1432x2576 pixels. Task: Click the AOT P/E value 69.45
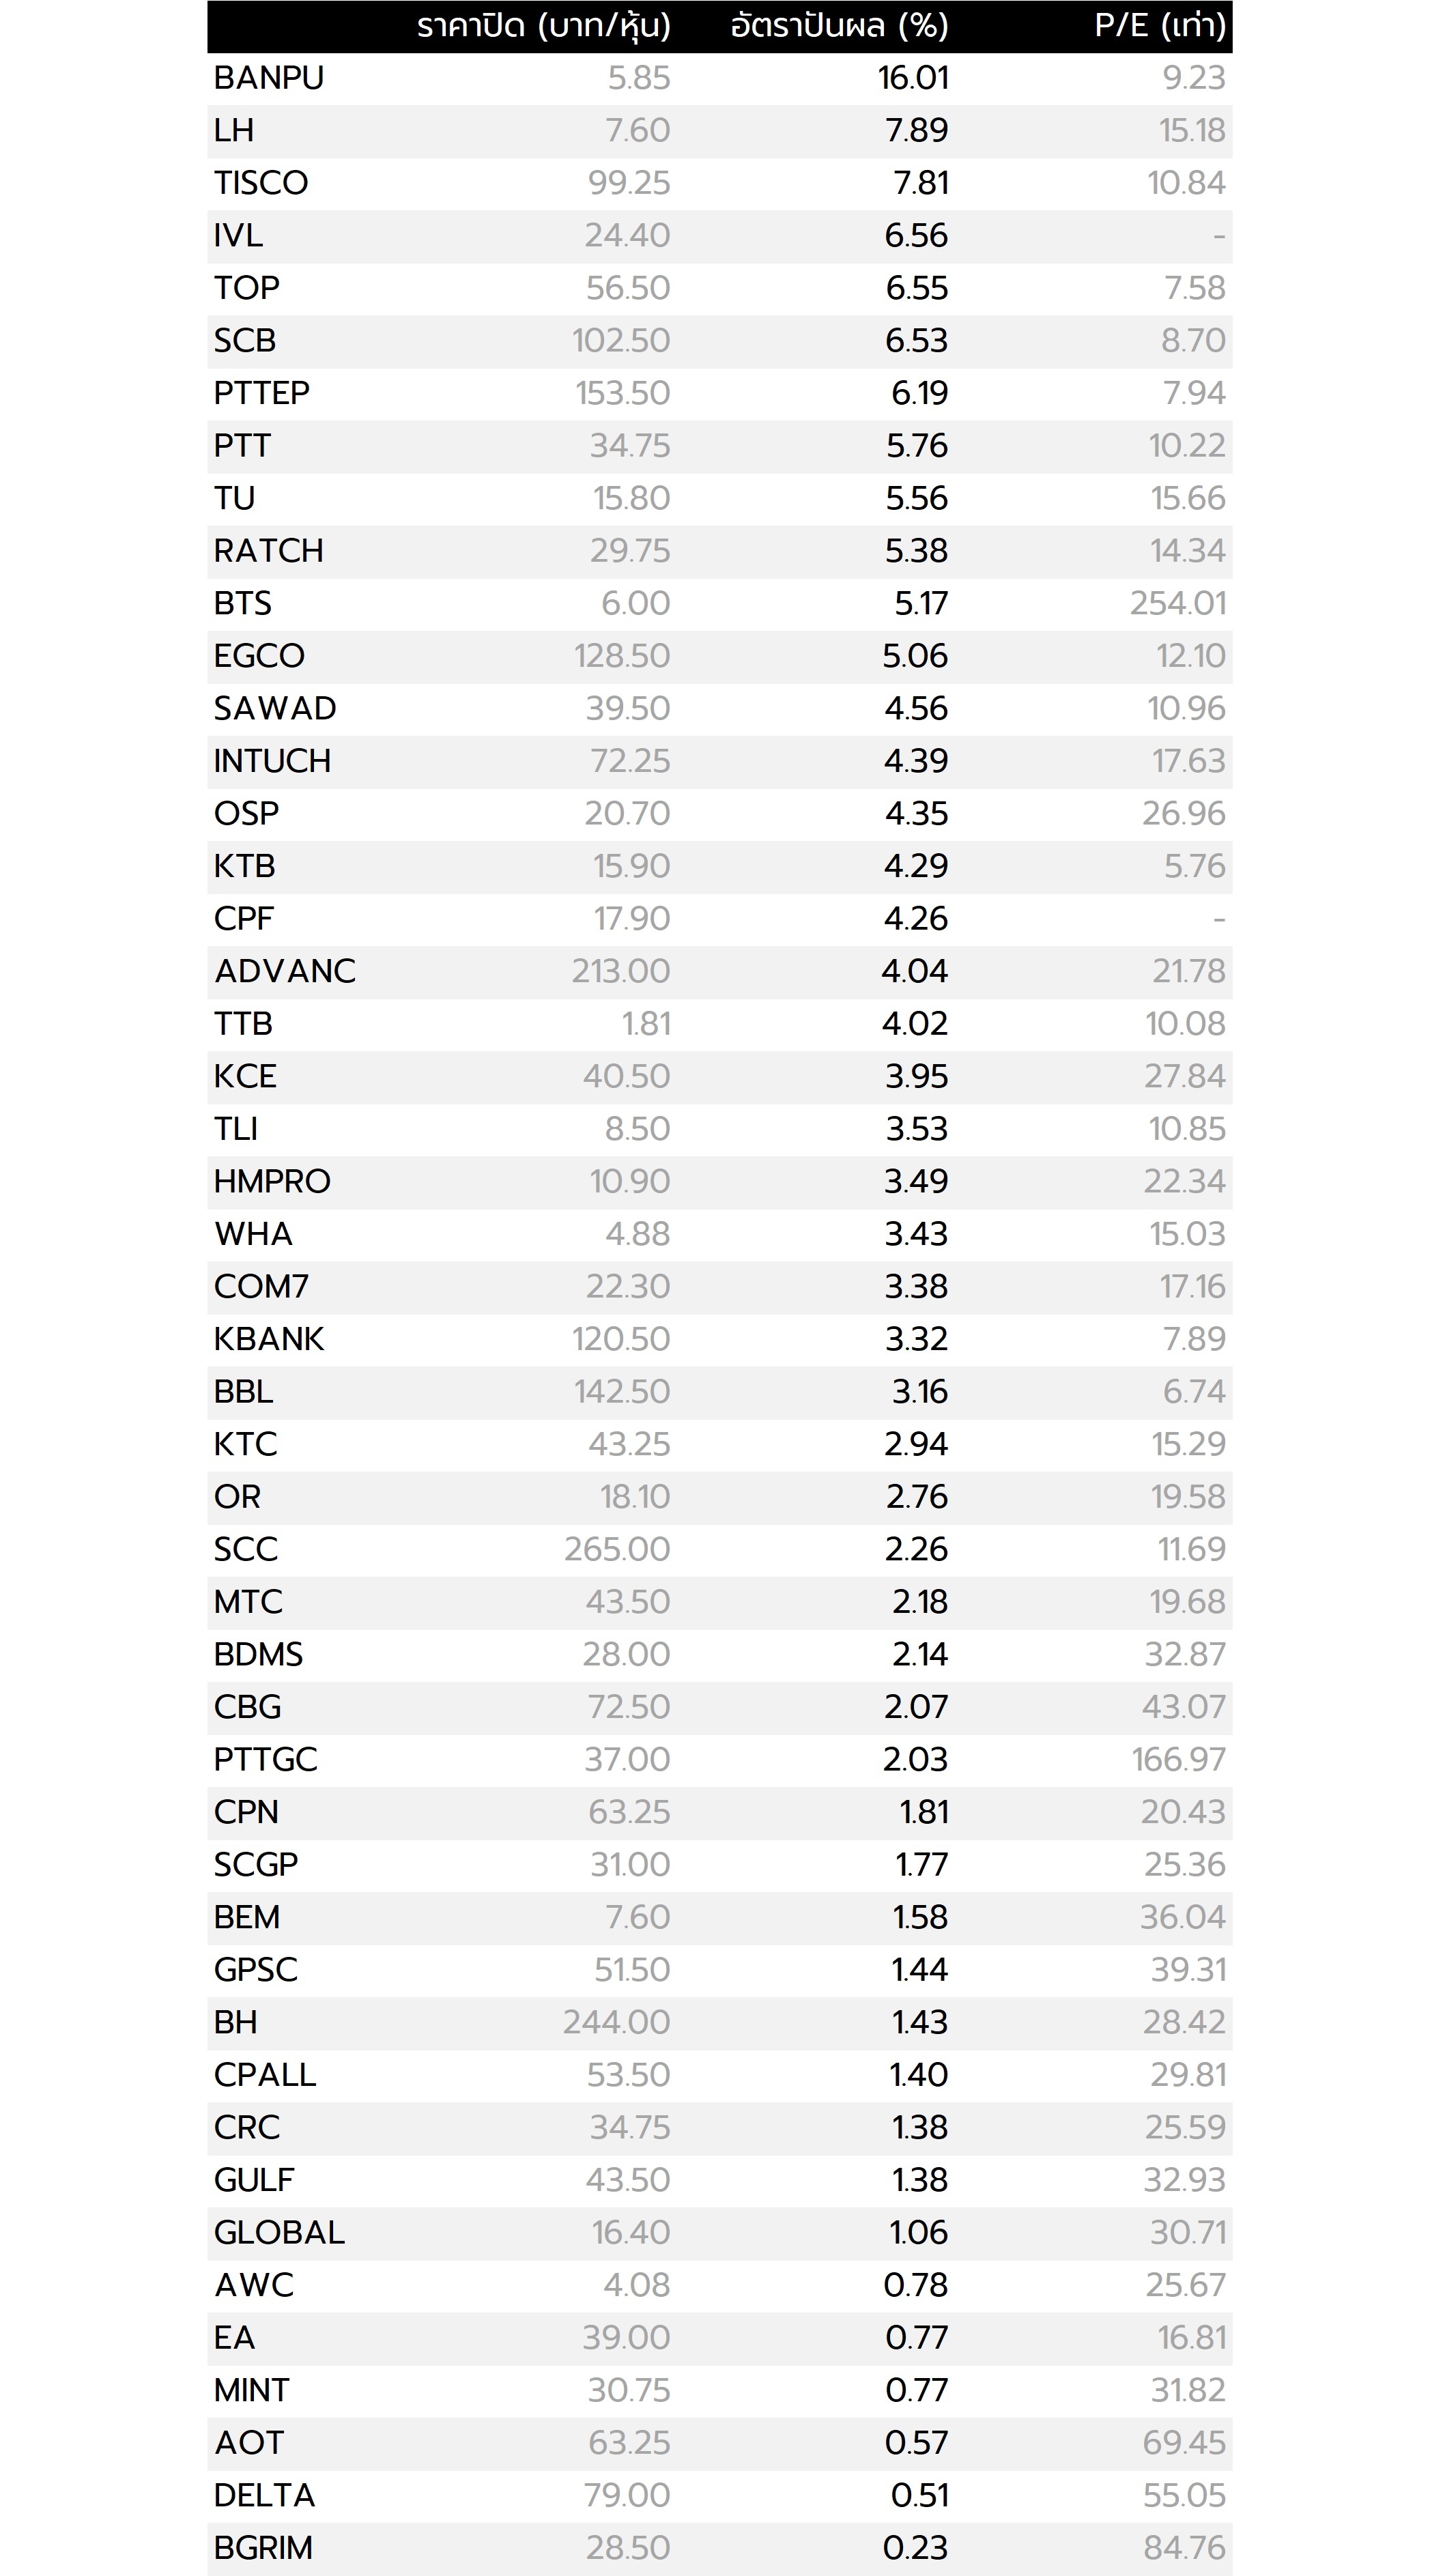pyautogui.click(x=1184, y=2443)
